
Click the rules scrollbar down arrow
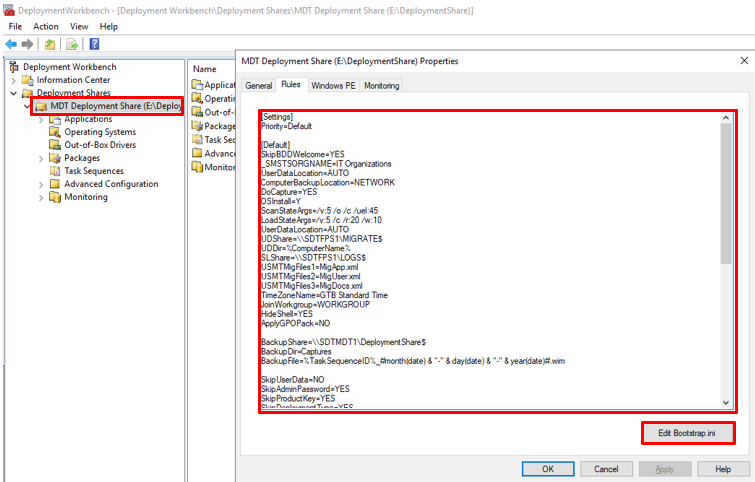point(726,403)
